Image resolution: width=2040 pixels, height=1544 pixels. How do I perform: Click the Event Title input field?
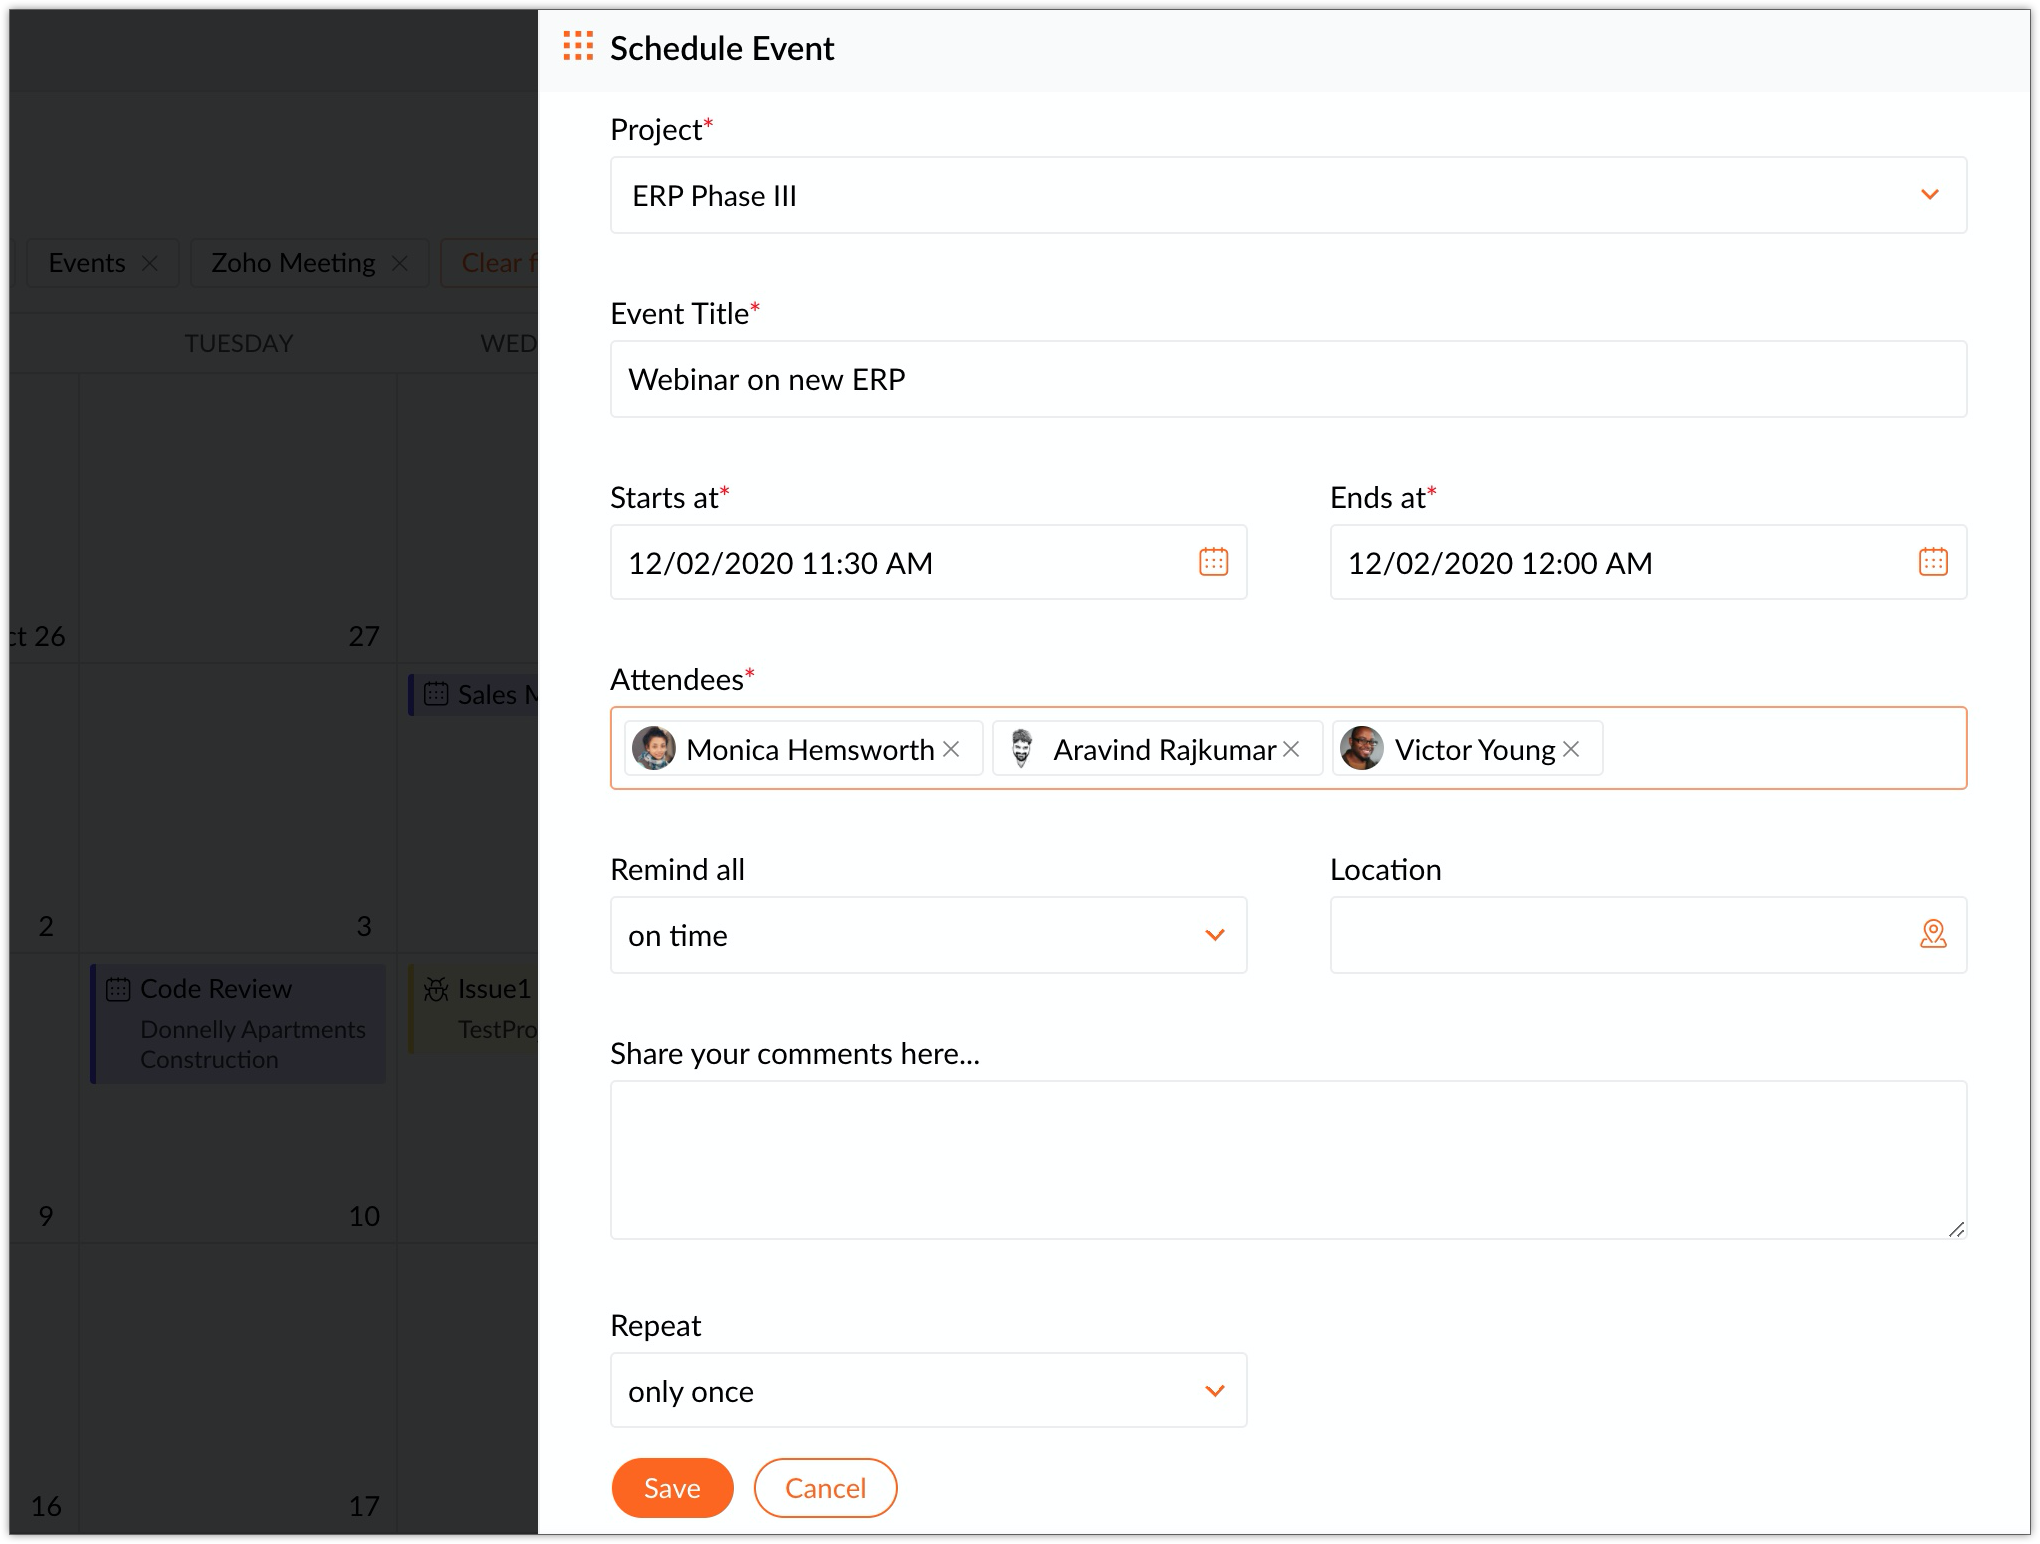pyautogui.click(x=1287, y=380)
